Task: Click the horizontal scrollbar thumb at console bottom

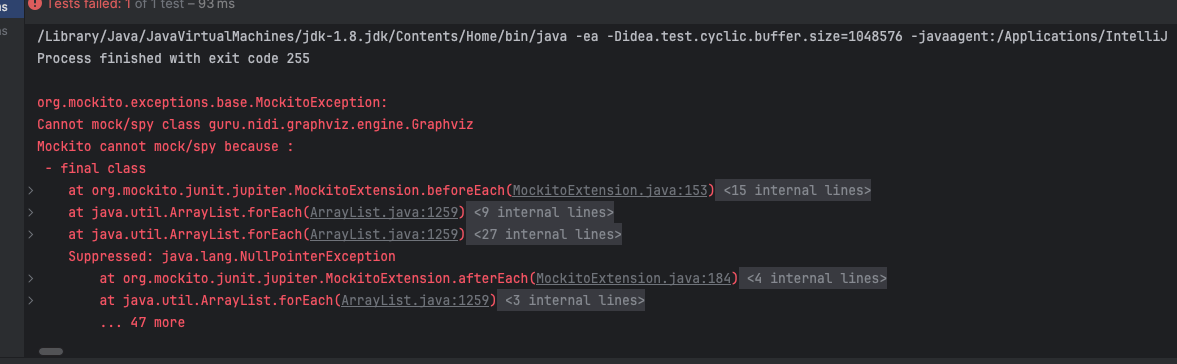Action: tap(50, 351)
